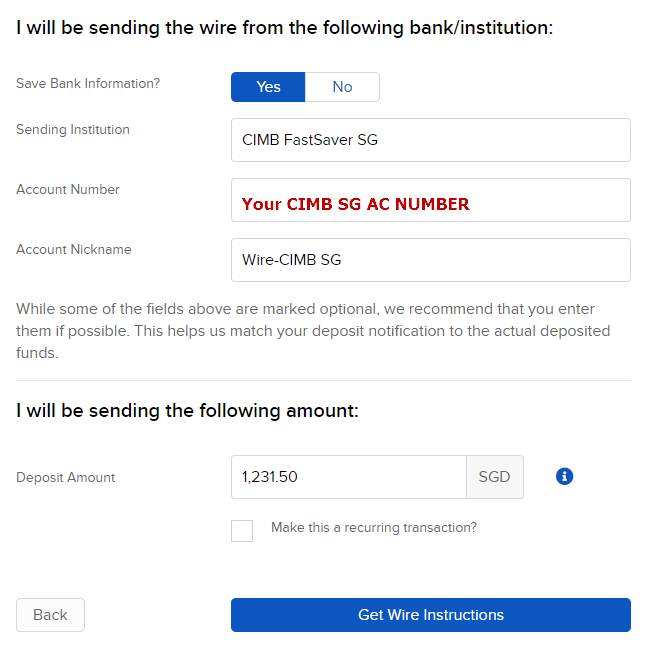
Task: Click the Sending Institution field
Action: (x=431, y=140)
